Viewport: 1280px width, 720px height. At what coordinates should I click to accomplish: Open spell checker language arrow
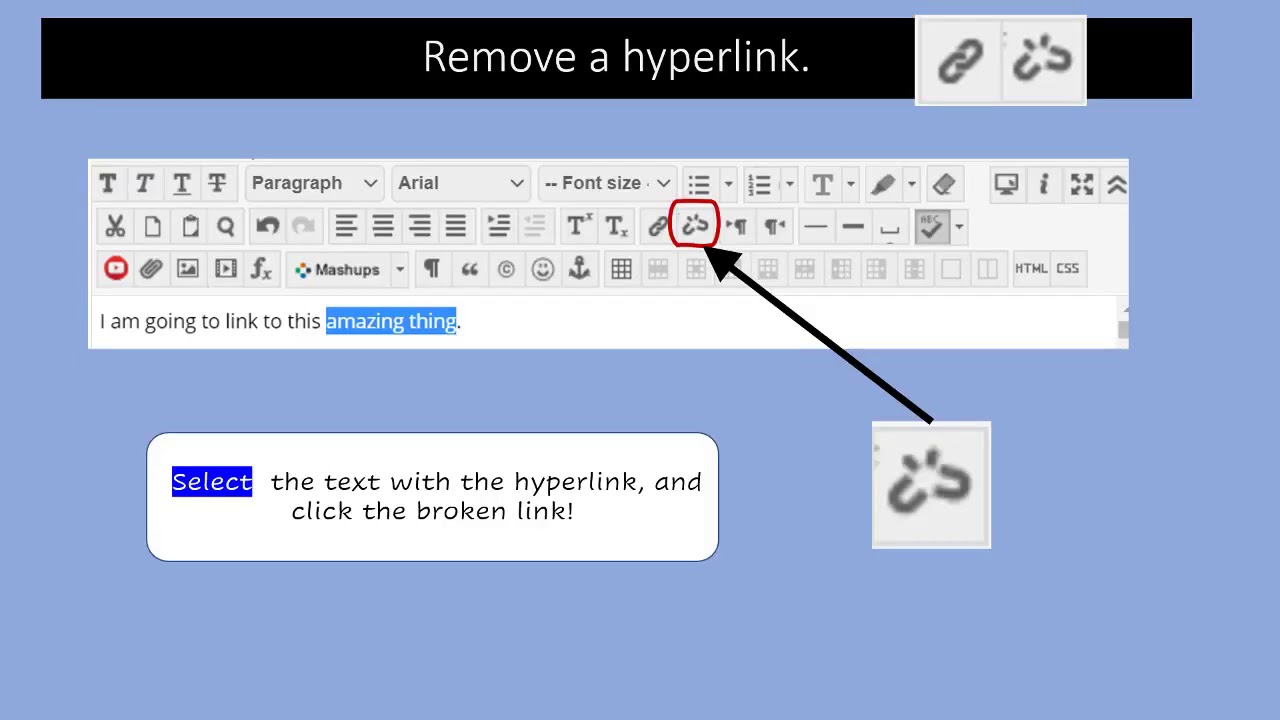pyautogui.click(x=959, y=227)
